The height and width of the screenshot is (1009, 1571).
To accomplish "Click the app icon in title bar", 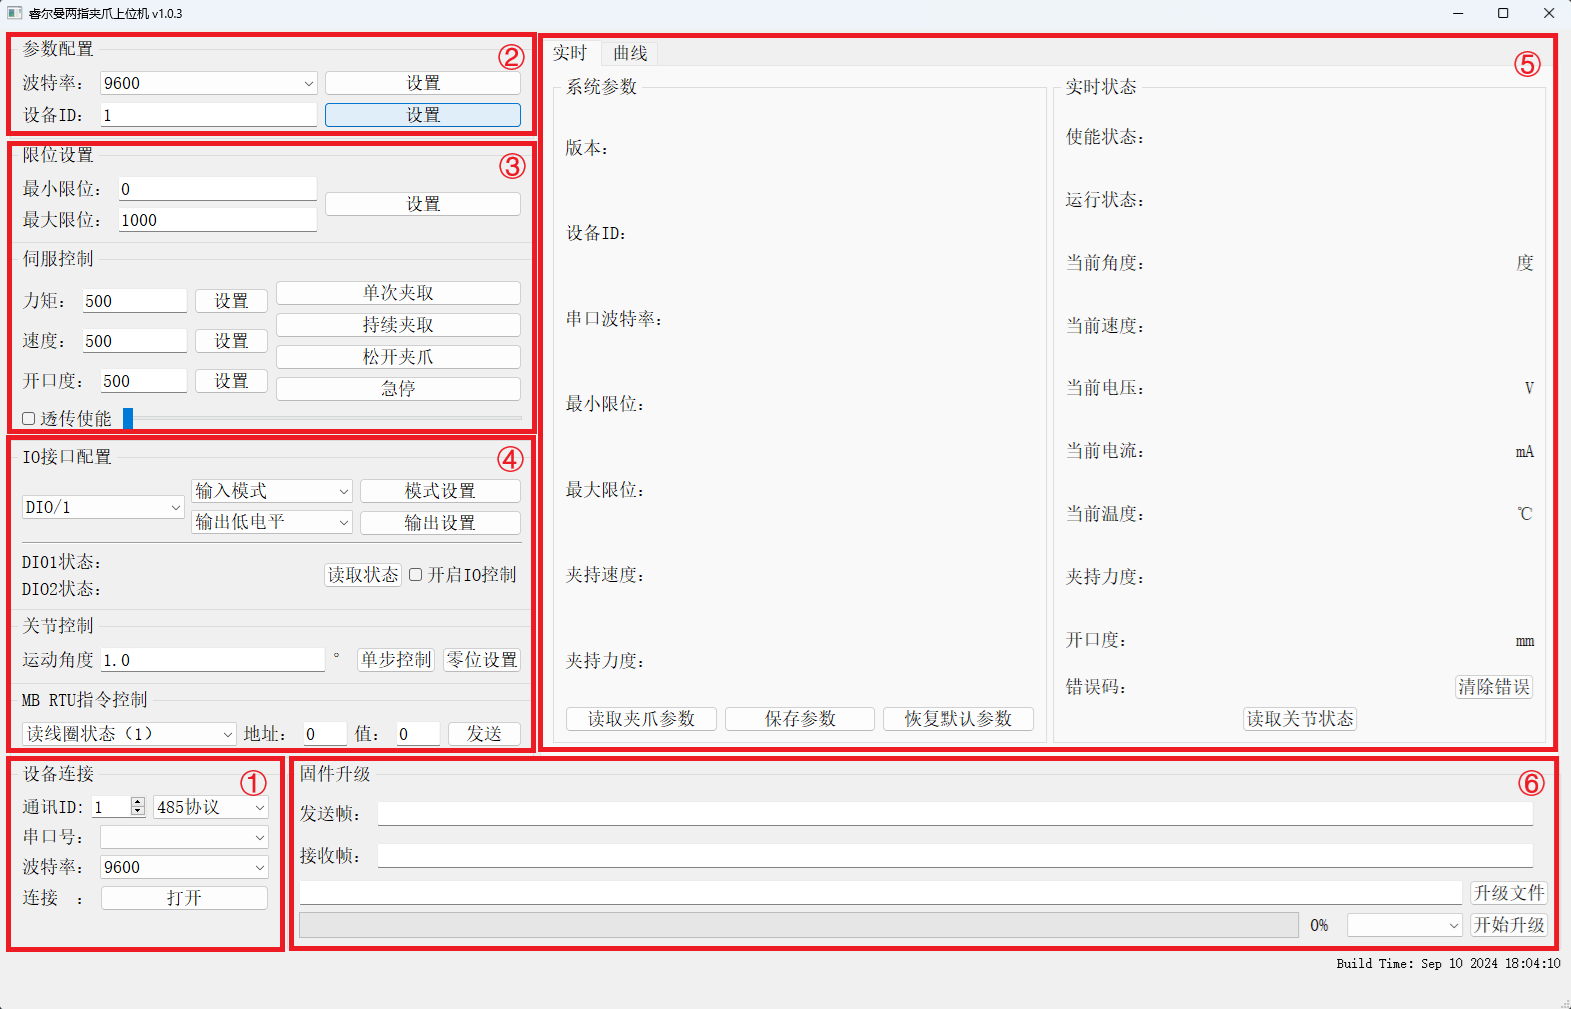I will [x=14, y=13].
